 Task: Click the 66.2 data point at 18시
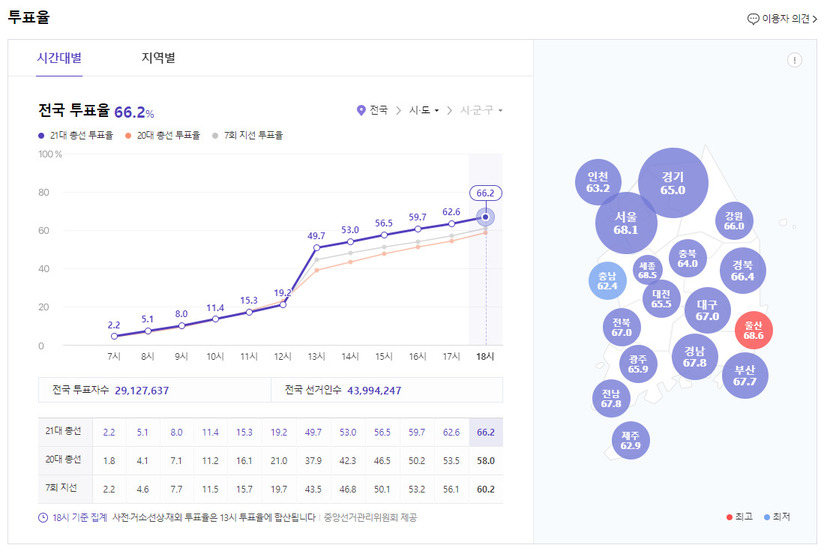486,216
